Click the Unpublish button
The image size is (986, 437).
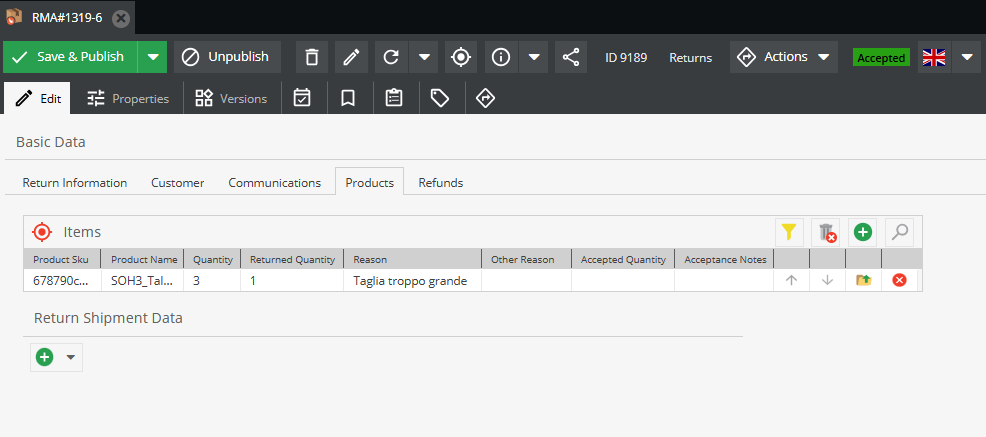click(227, 57)
